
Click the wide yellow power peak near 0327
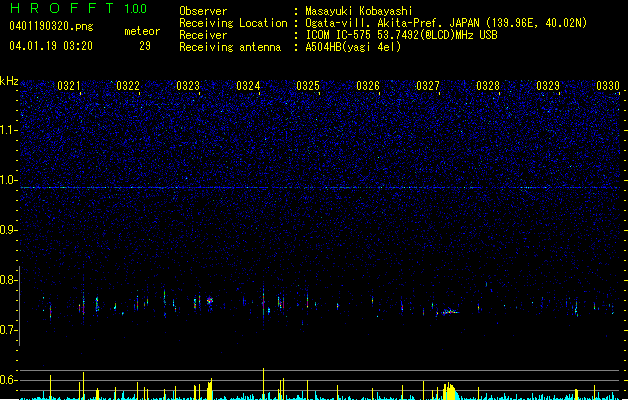click(x=450, y=391)
